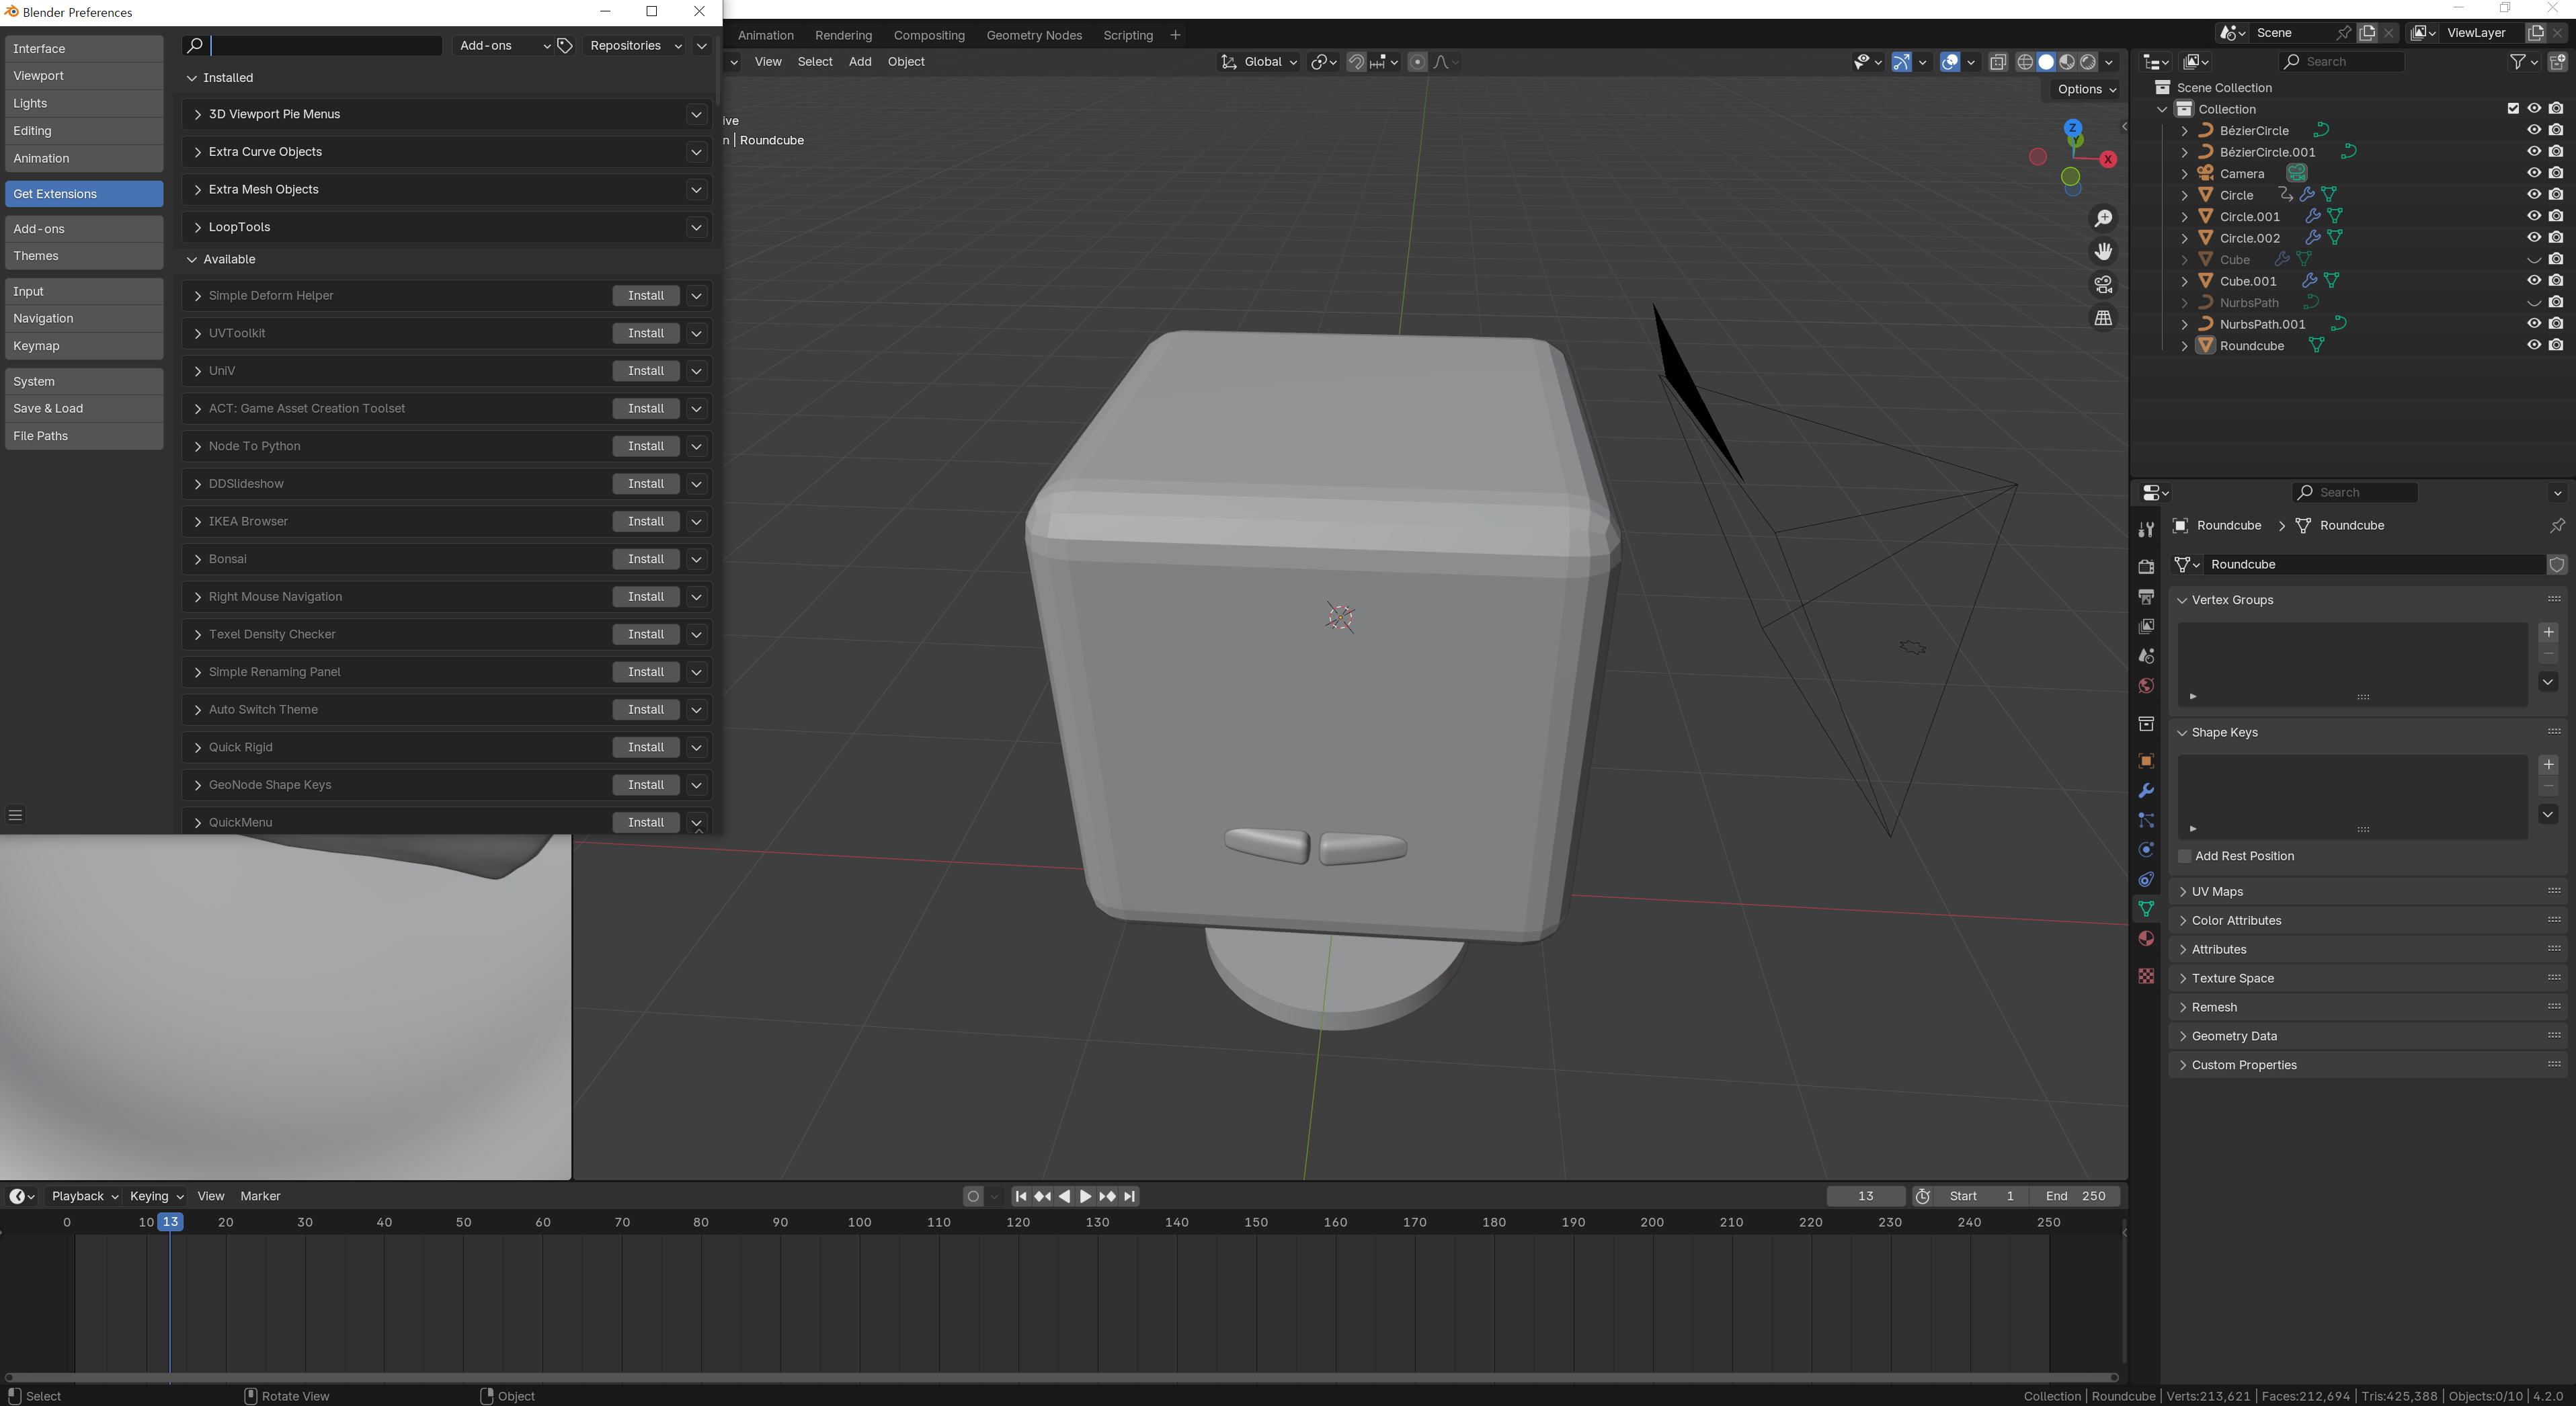Switch to Geometry Nodes workspace tab
Image resolution: width=2576 pixels, height=1406 pixels.
pyautogui.click(x=1034, y=35)
